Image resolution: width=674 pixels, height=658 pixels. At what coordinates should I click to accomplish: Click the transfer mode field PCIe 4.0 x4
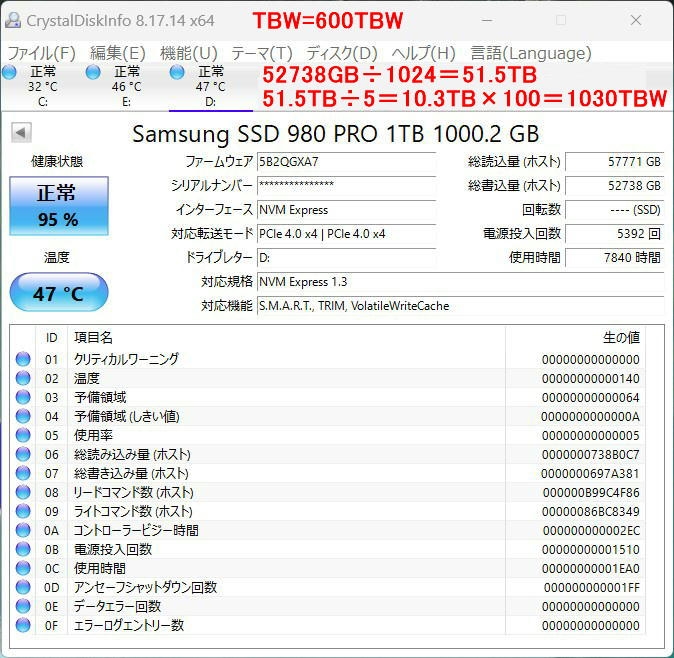[x=346, y=234]
